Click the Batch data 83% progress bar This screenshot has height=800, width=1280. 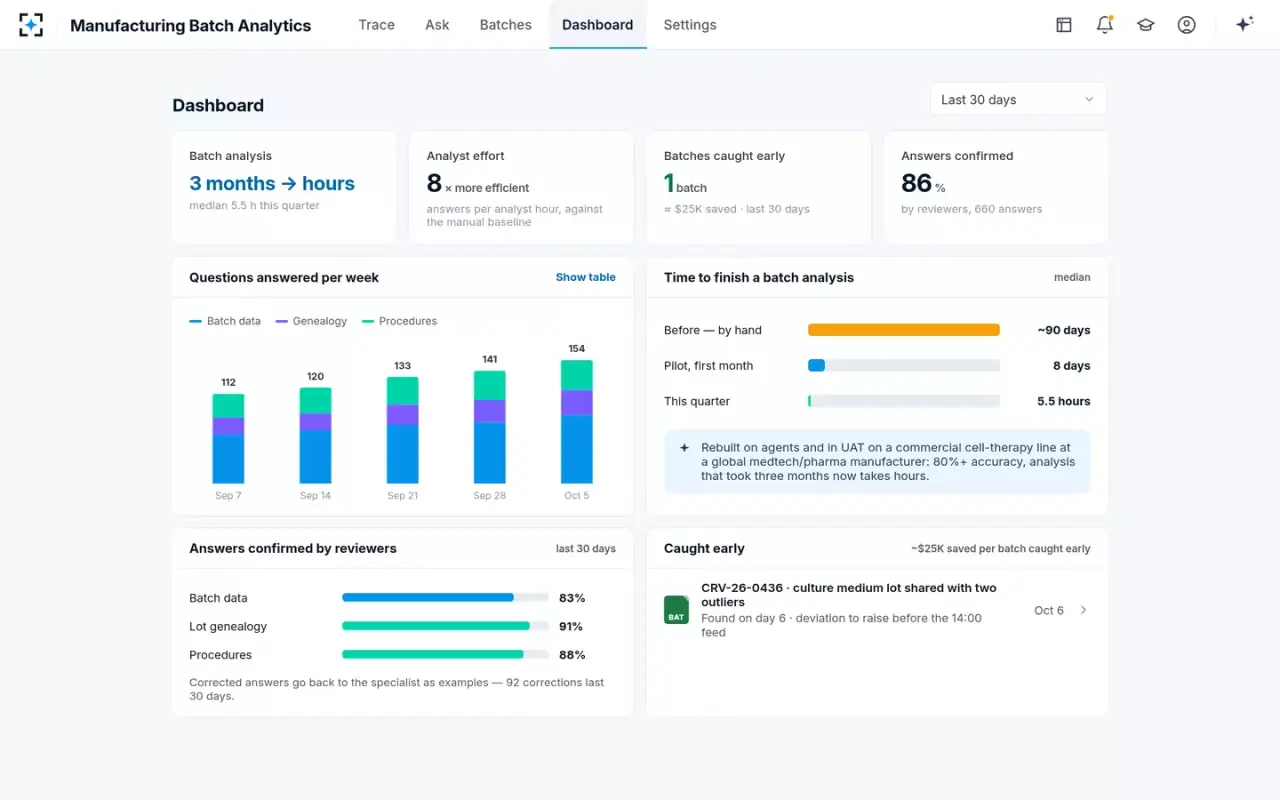point(445,598)
